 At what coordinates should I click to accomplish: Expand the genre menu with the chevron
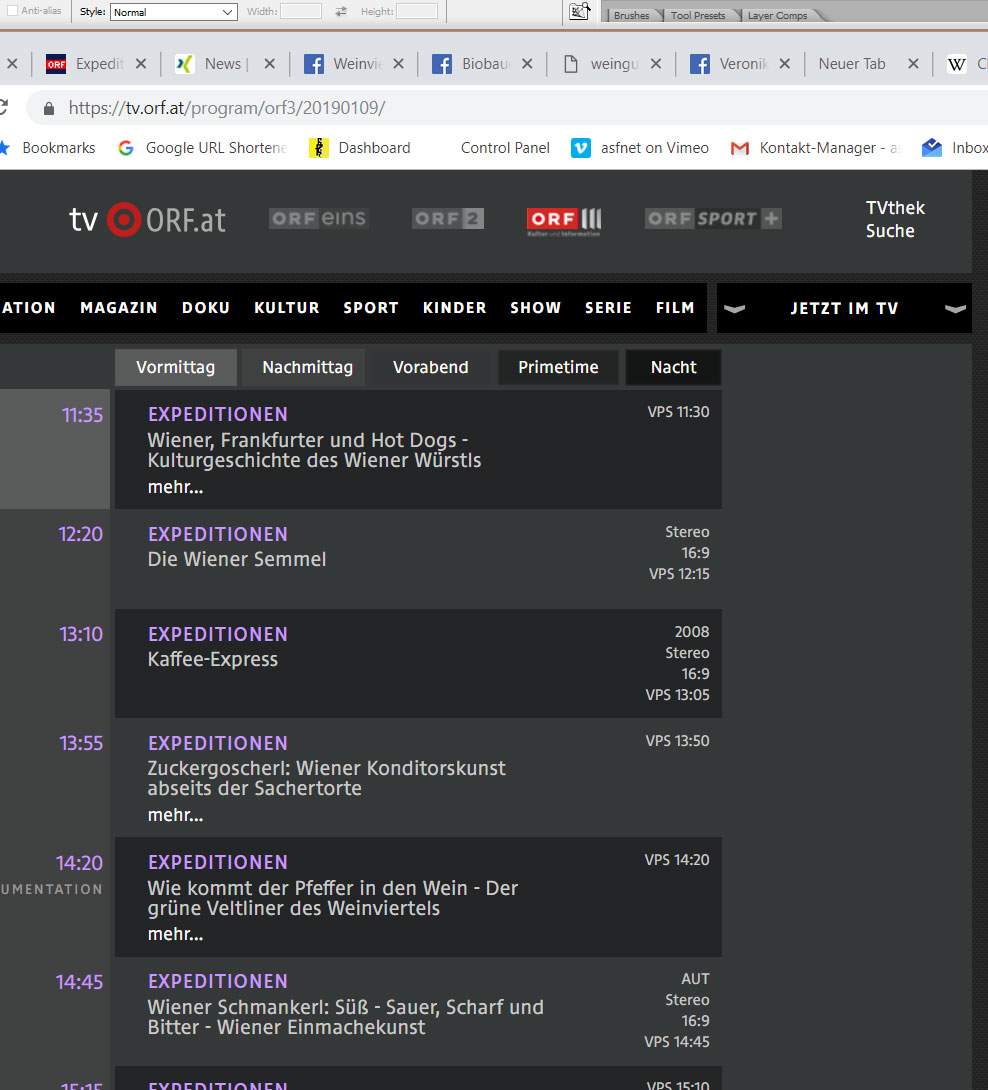pos(734,309)
